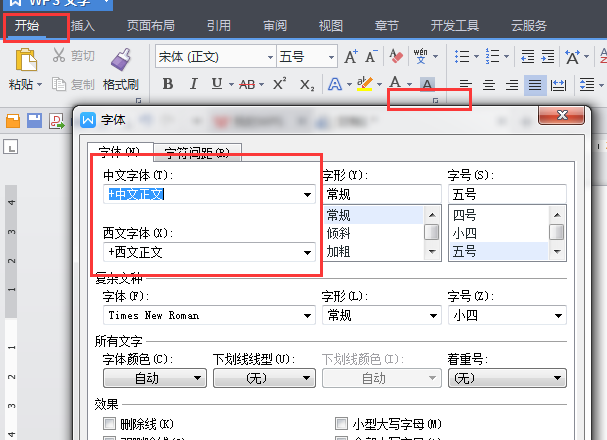Switch to 插入 ribbon tab
607x440 pixels.
tap(83, 26)
